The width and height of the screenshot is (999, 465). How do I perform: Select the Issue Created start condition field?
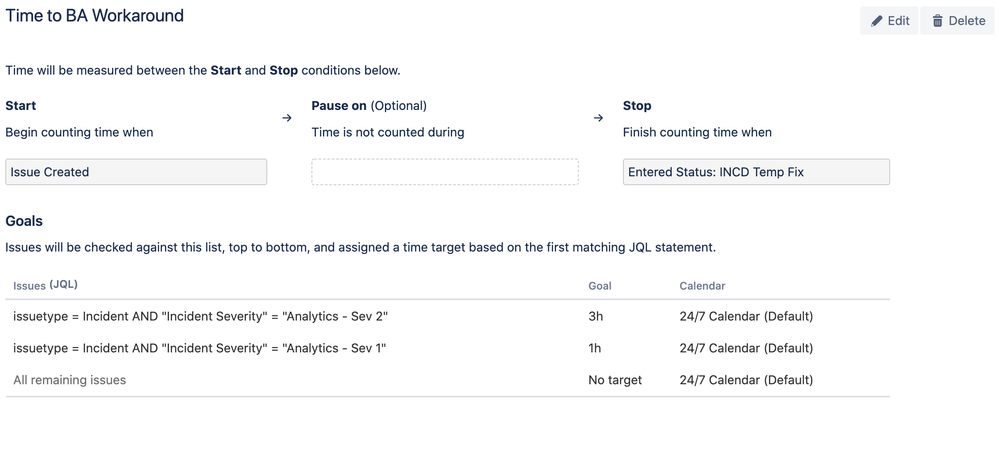tap(136, 172)
